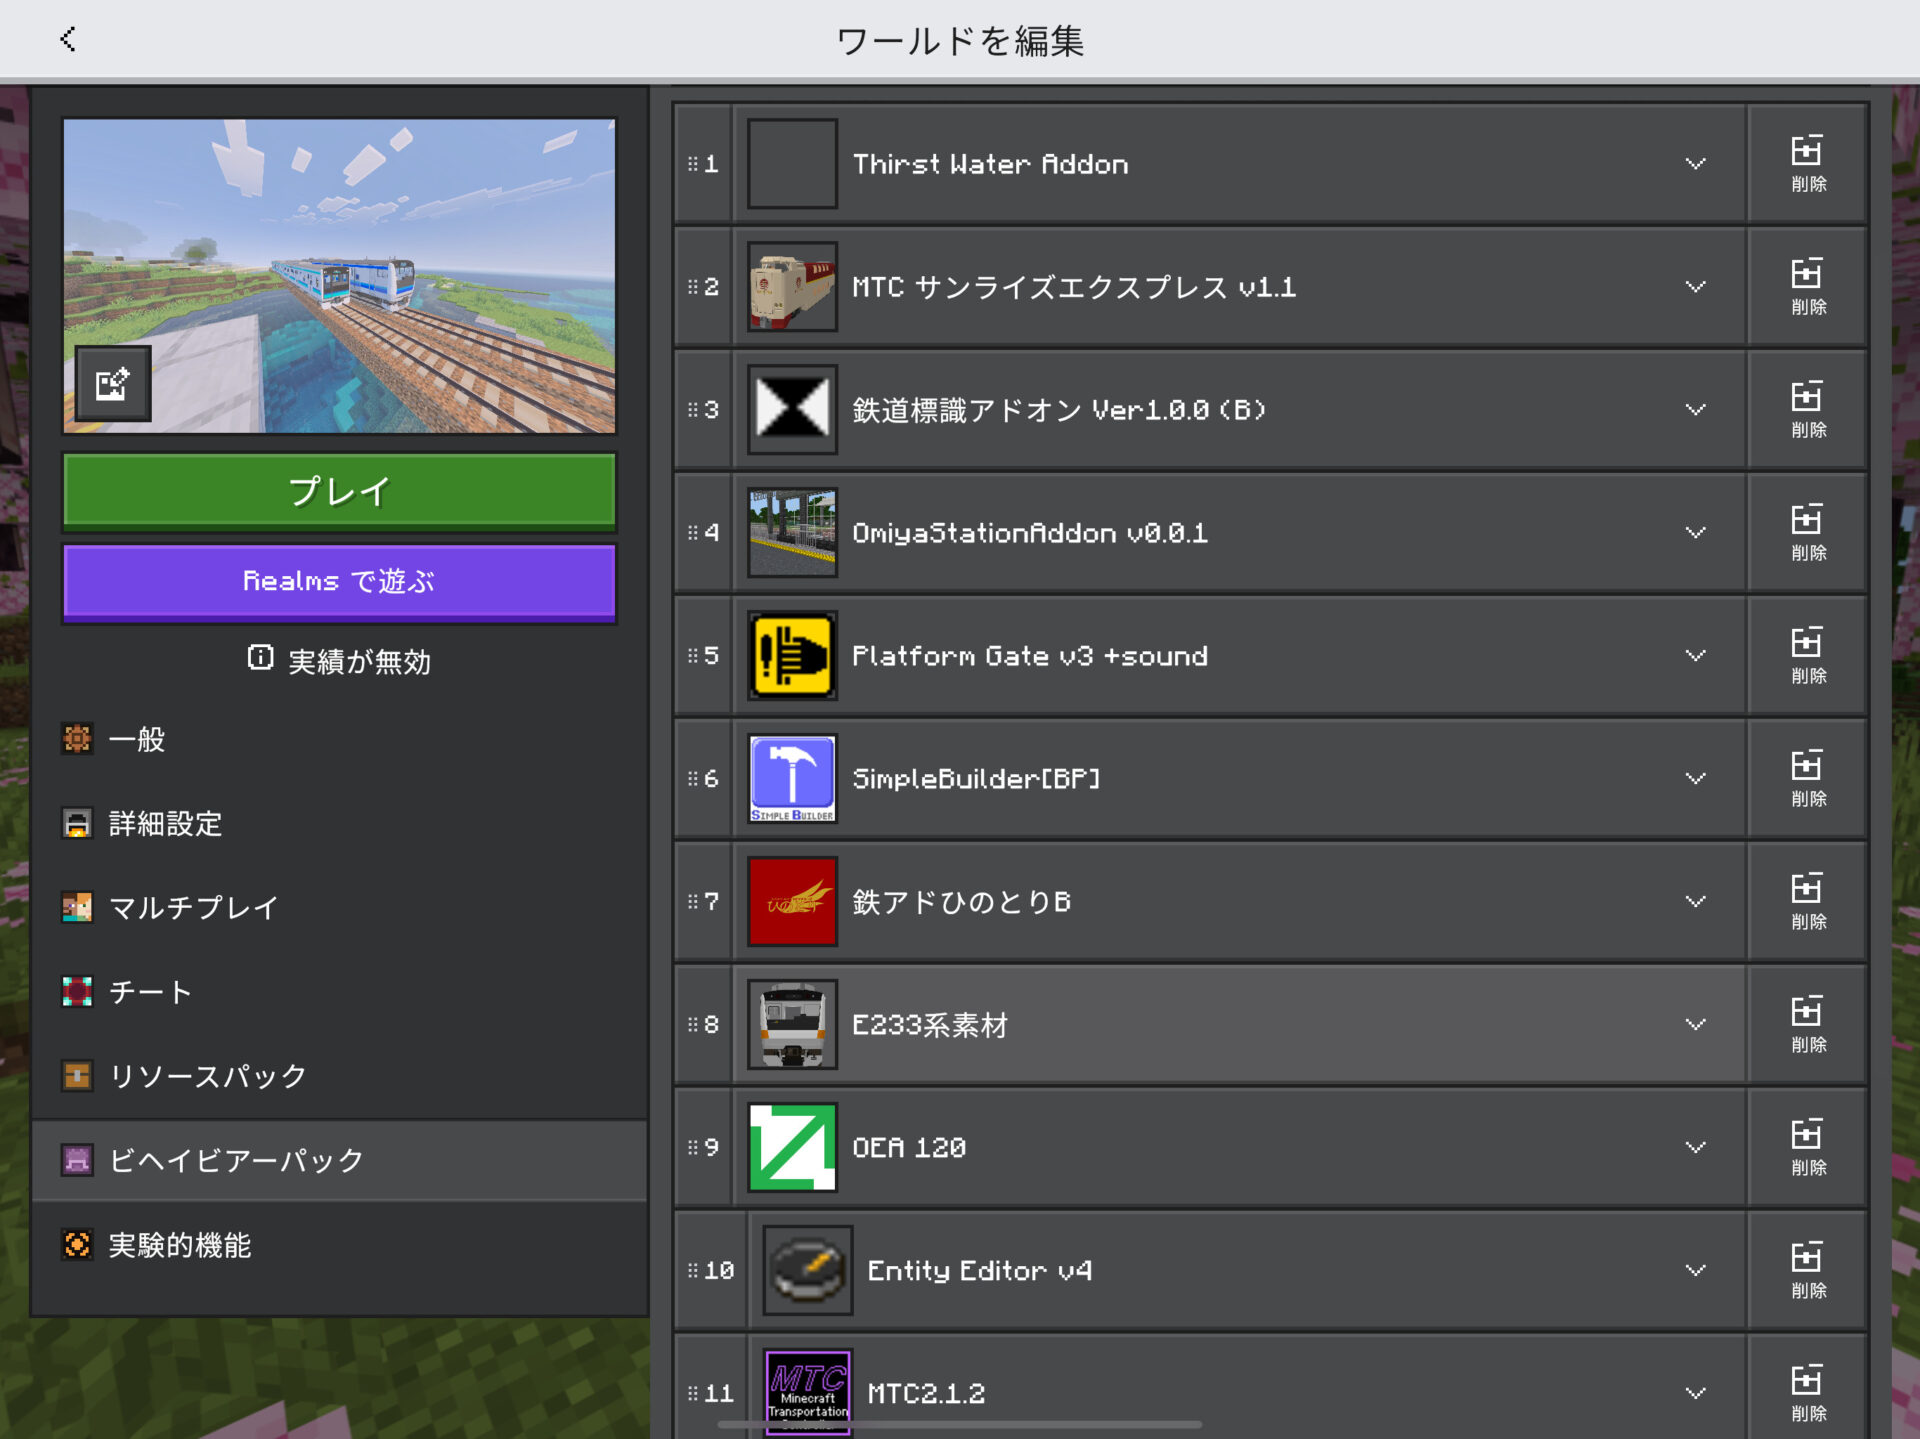Click the 実績が無効 info icon
The width and height of the screenshot is (1920, 1439).
[260, 658]
